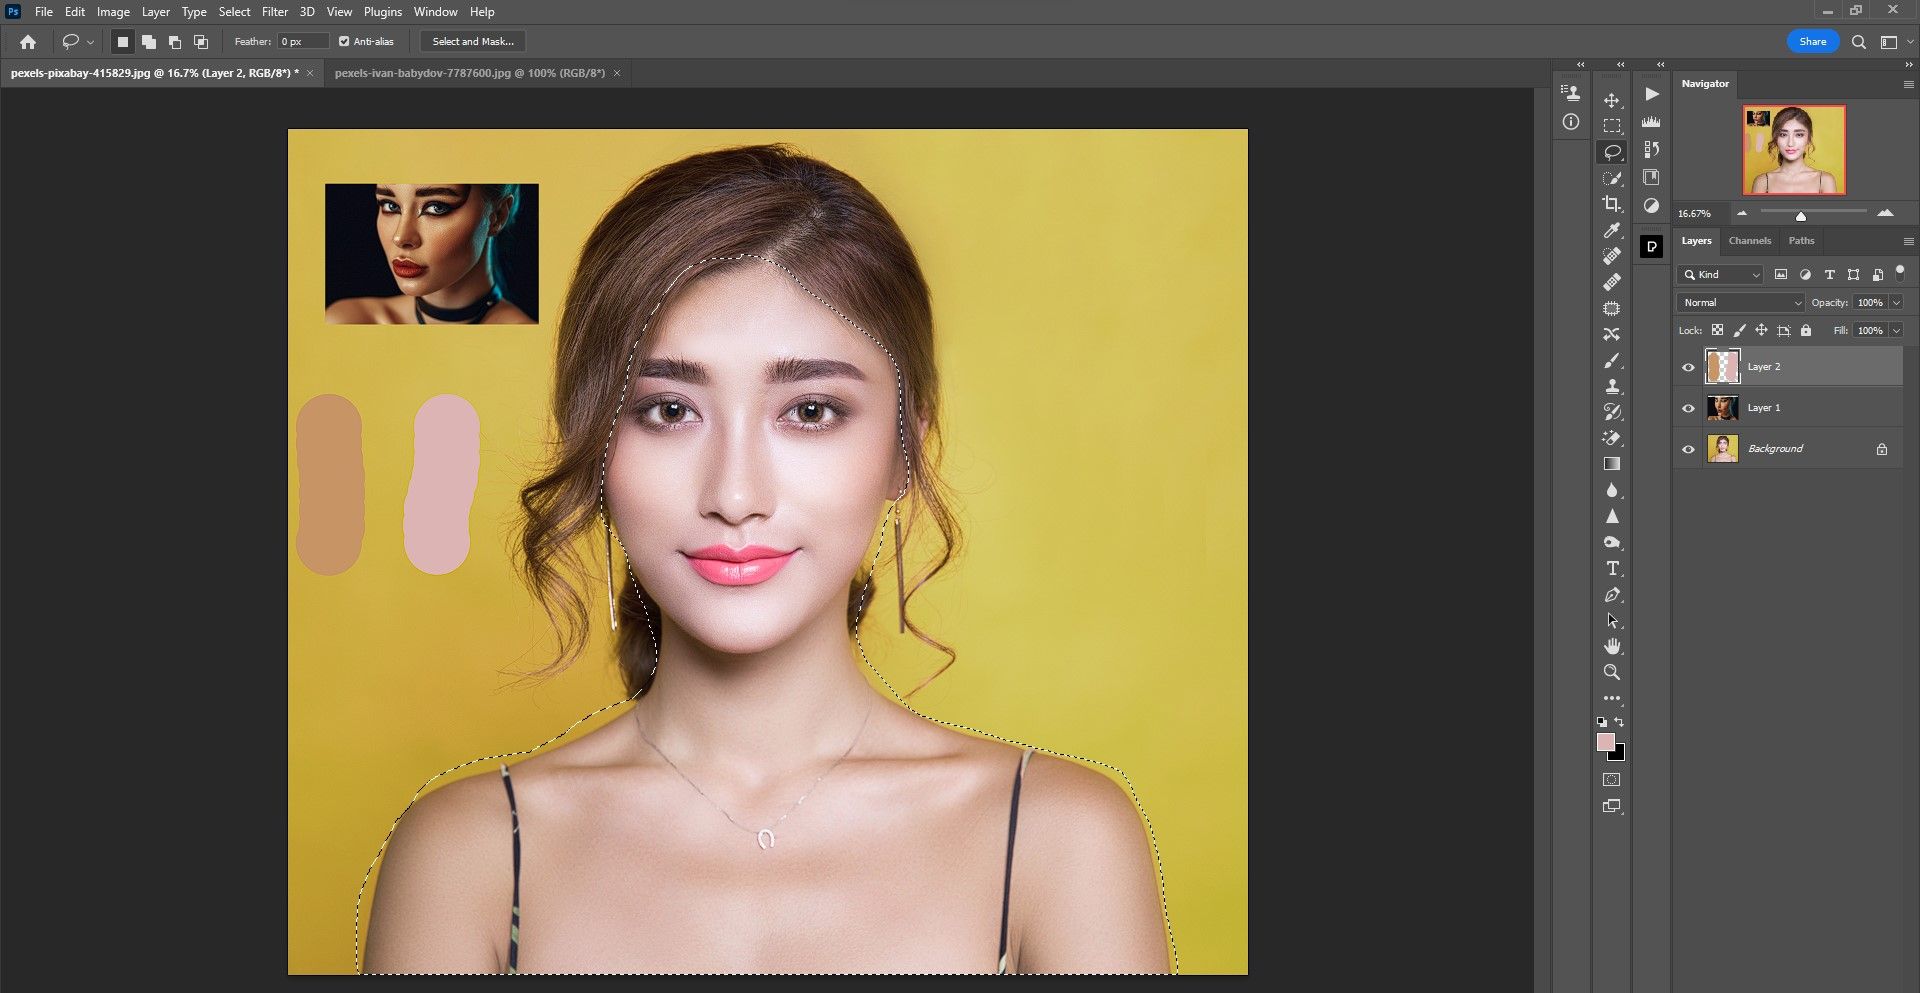Image resolution: width=1920 pixels, height=993 pixels.
Task: Select the Content-Aware Move tool
Action: point(1611,334)
